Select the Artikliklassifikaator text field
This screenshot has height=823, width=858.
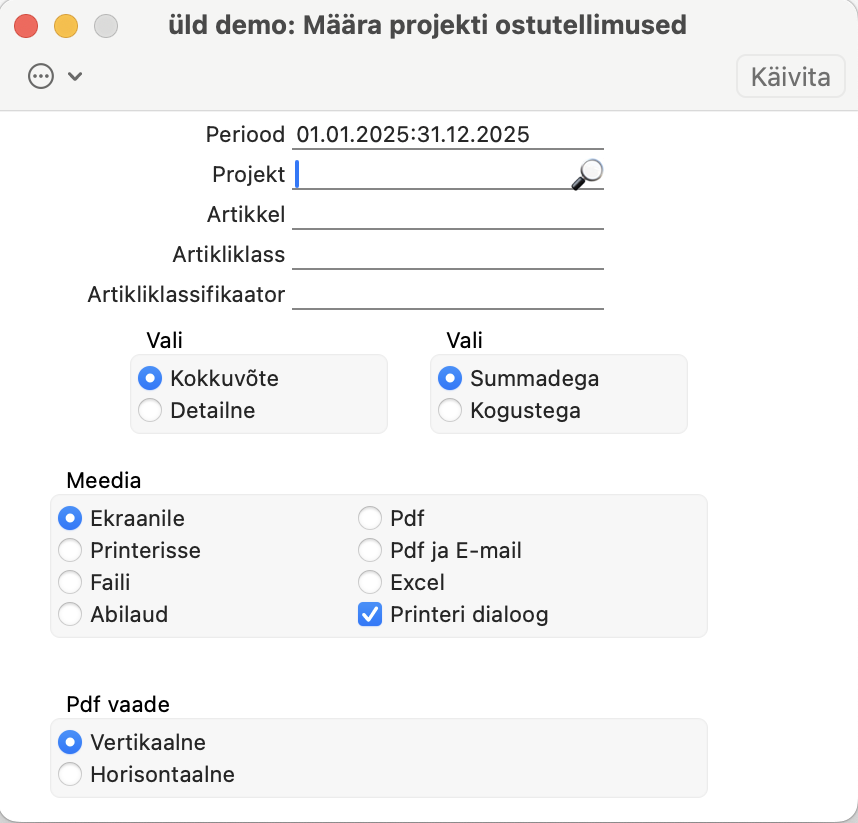(x=447, y=295)
